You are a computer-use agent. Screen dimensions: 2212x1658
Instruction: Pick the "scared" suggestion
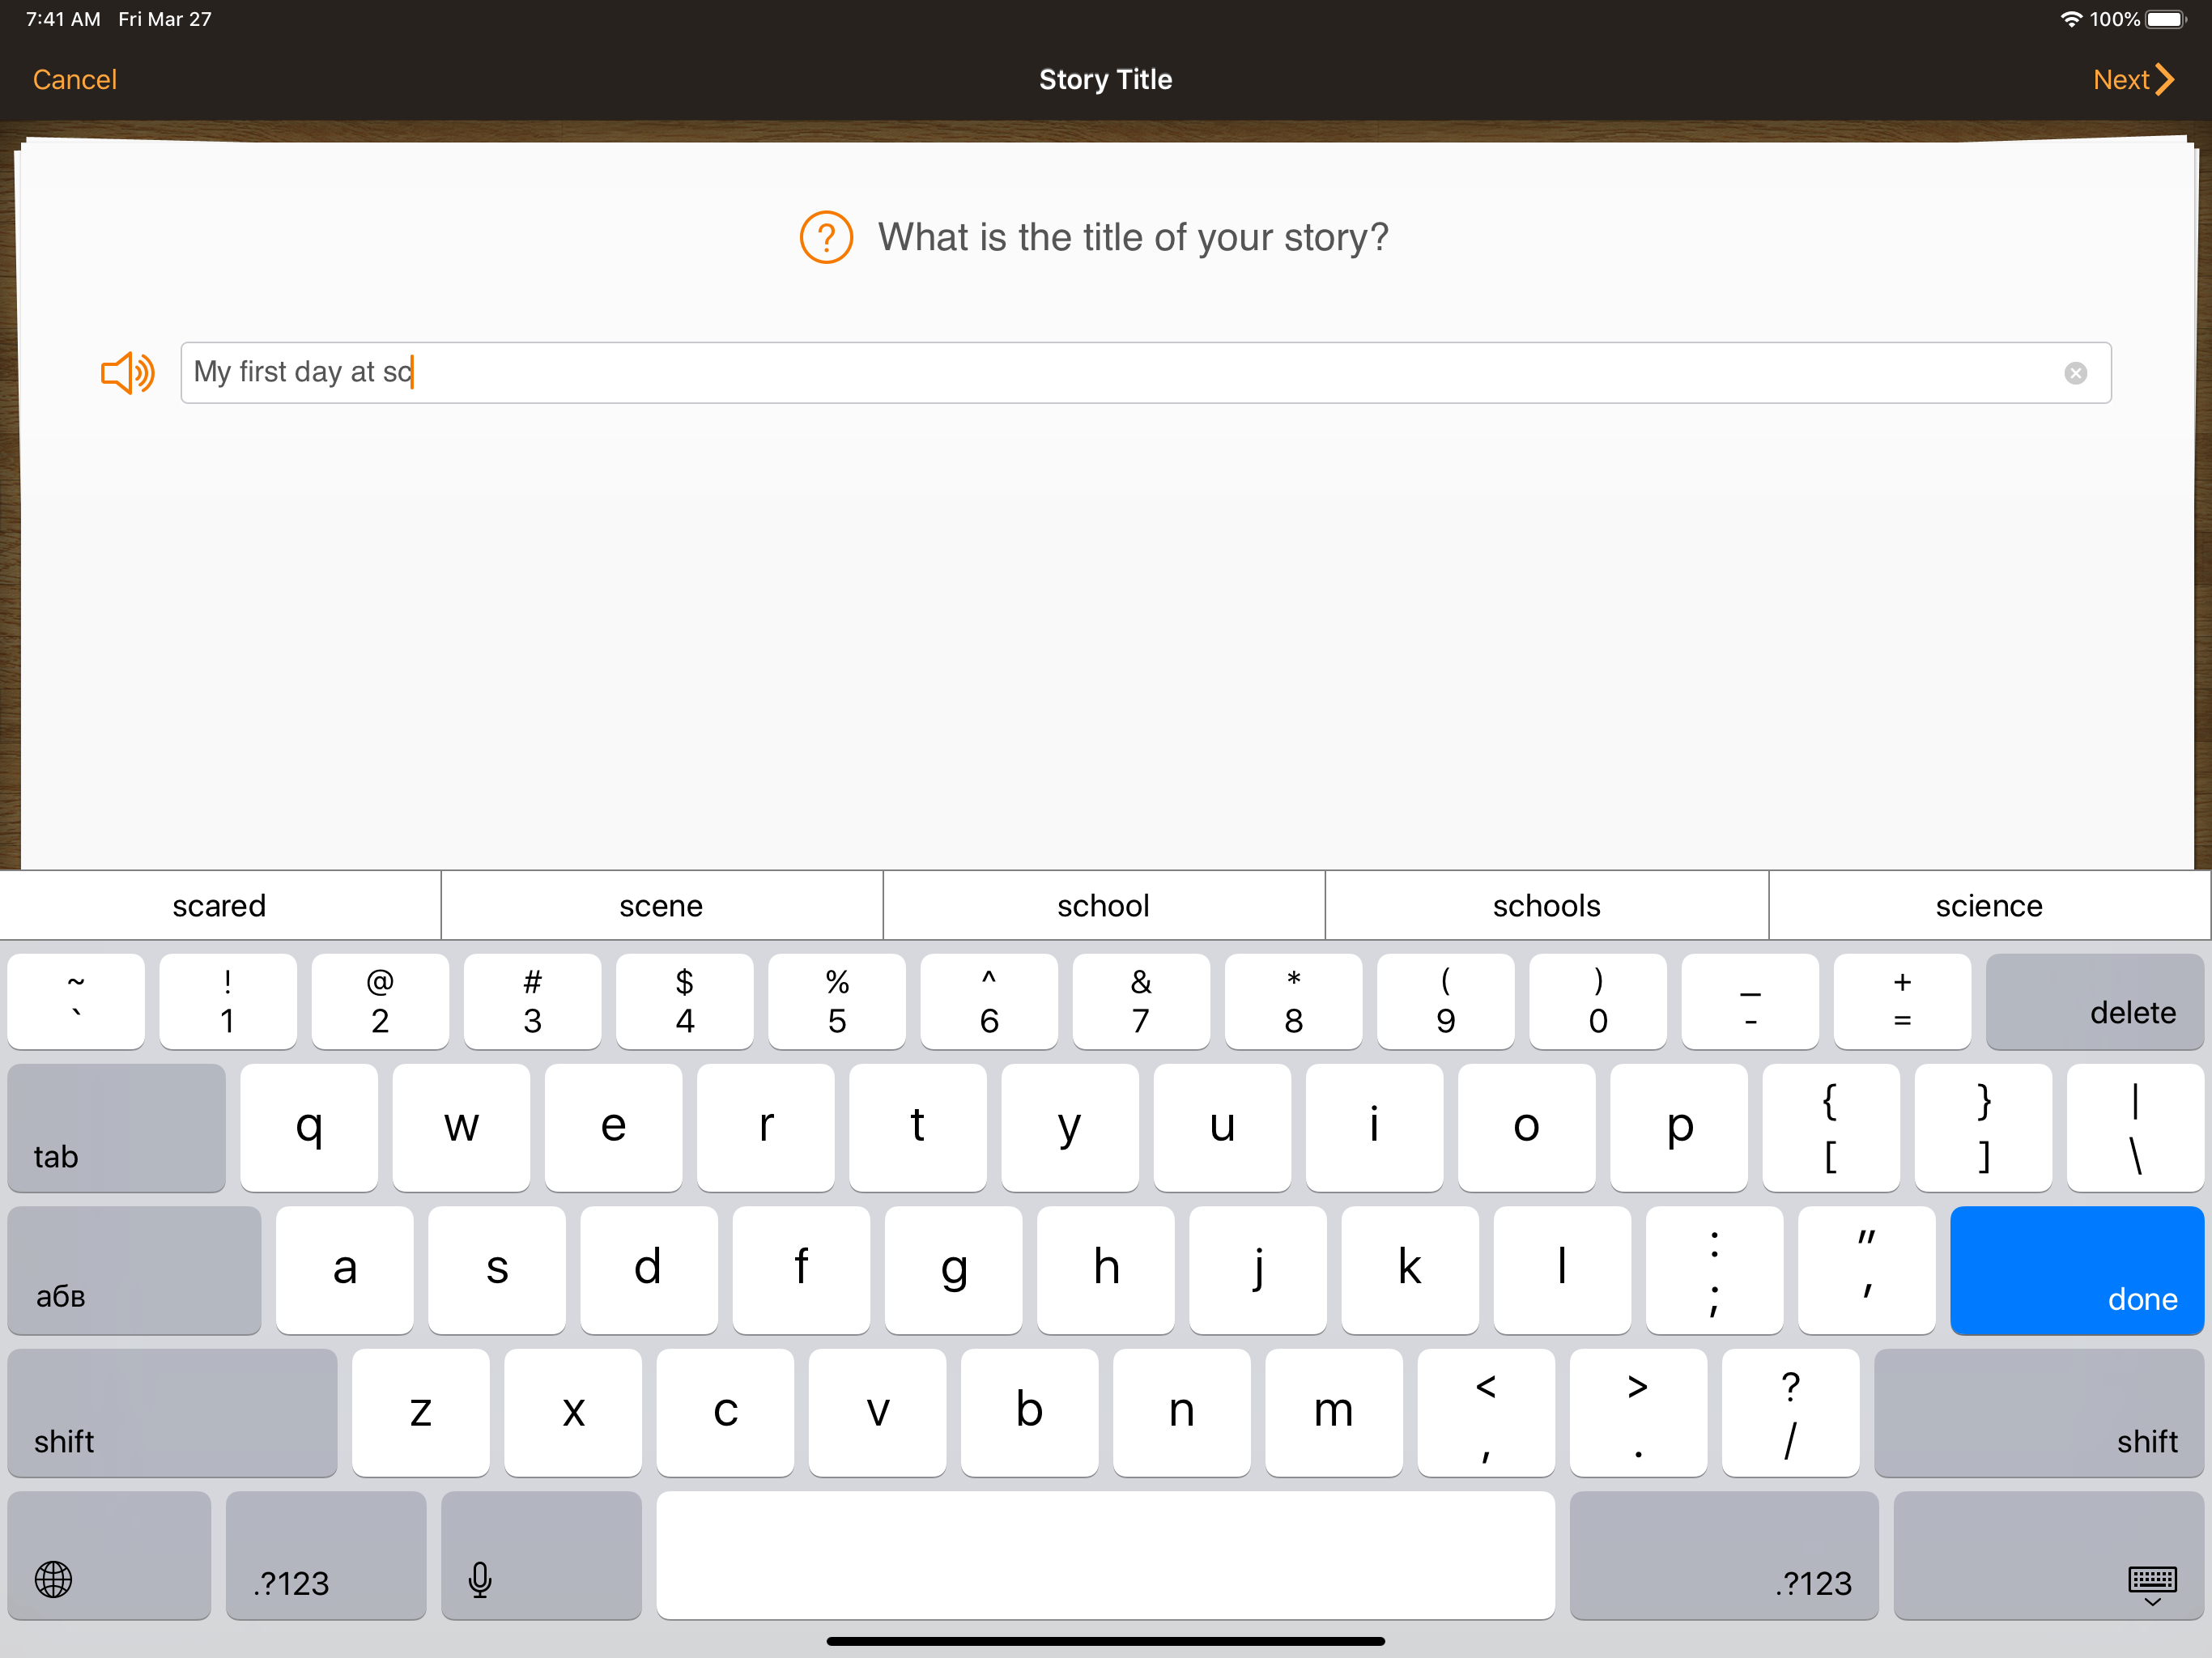pos(219,906)
